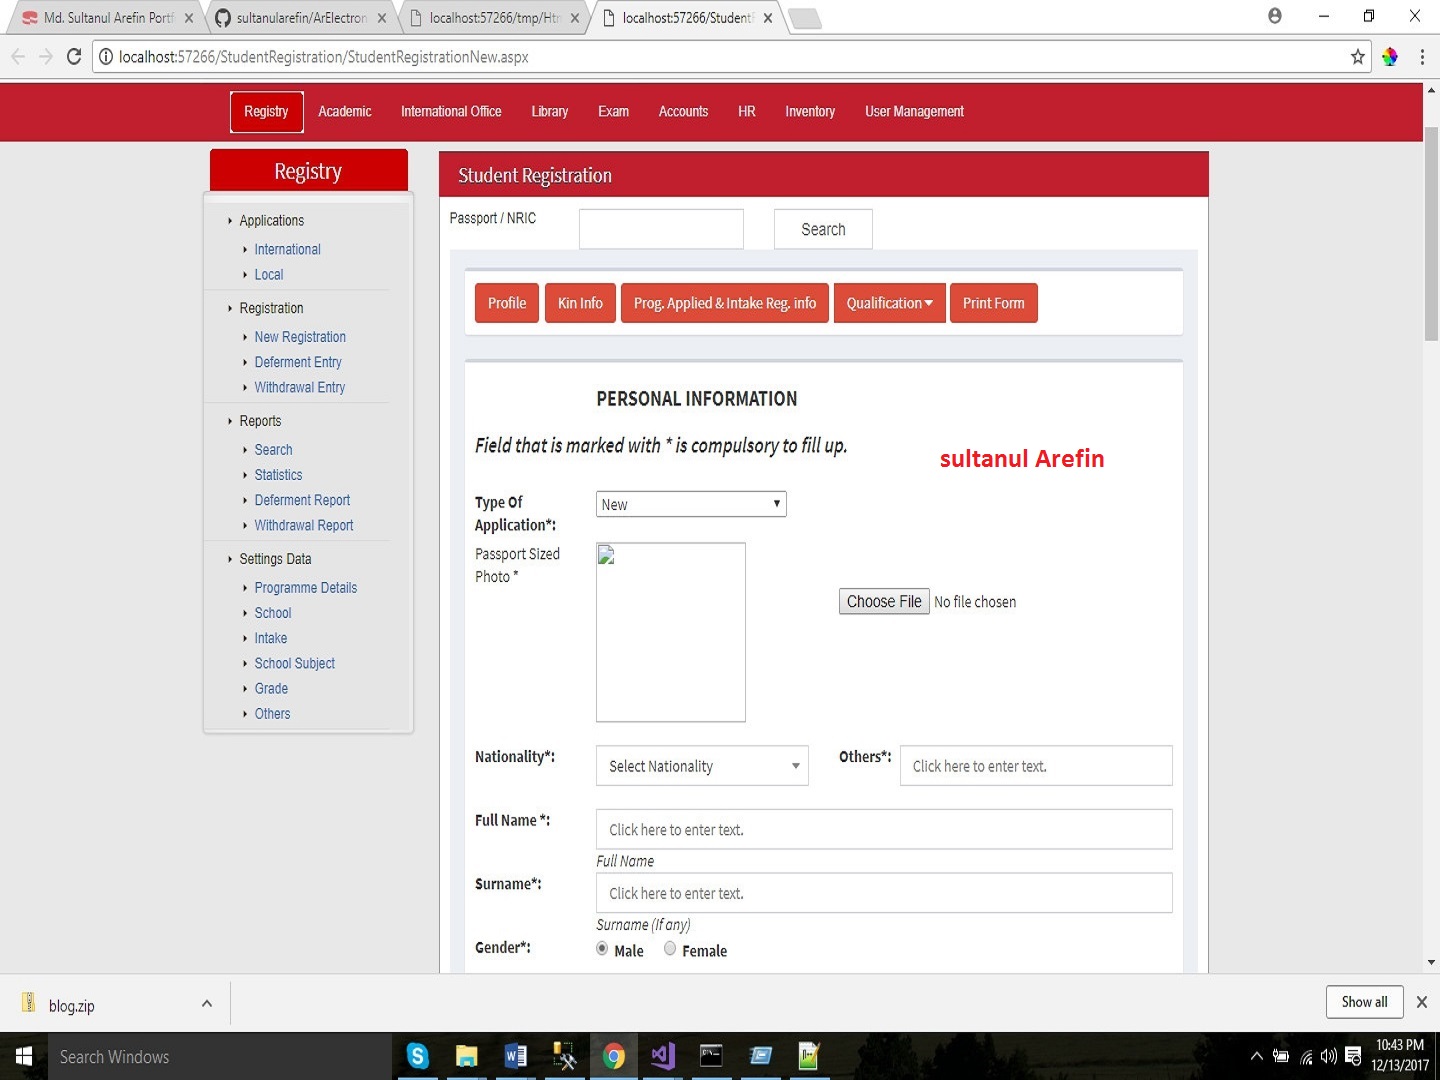Open the Chrome three-dot menu

coord(1421,57)
